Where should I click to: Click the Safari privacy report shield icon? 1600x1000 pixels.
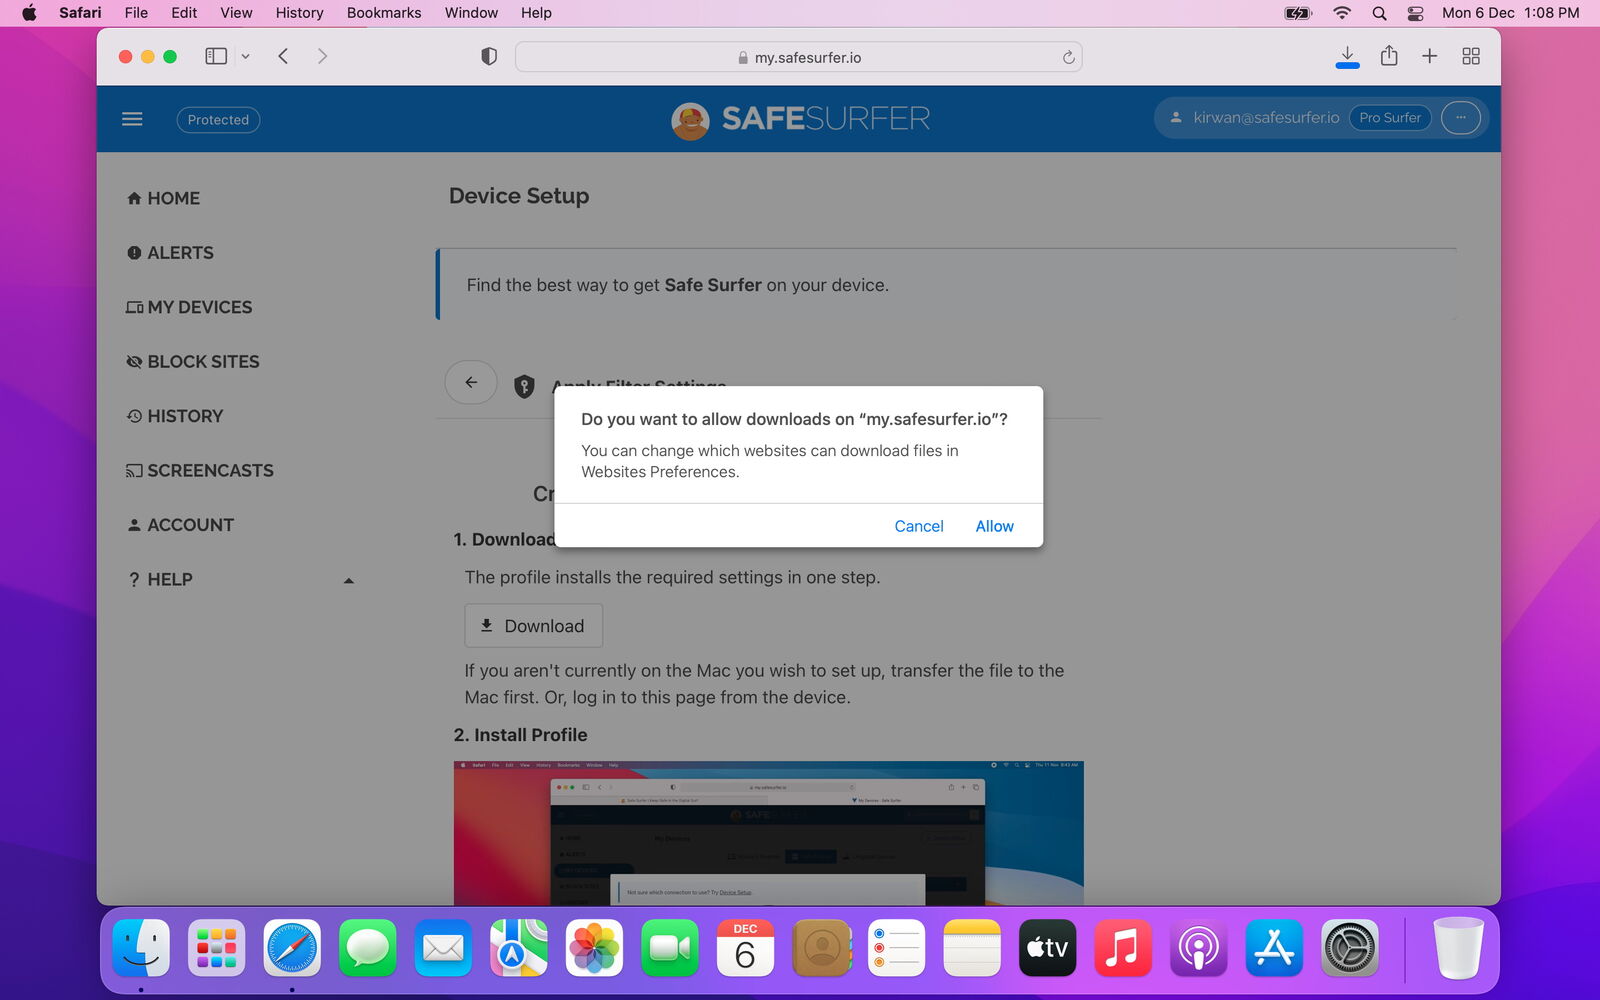[489, 57]
